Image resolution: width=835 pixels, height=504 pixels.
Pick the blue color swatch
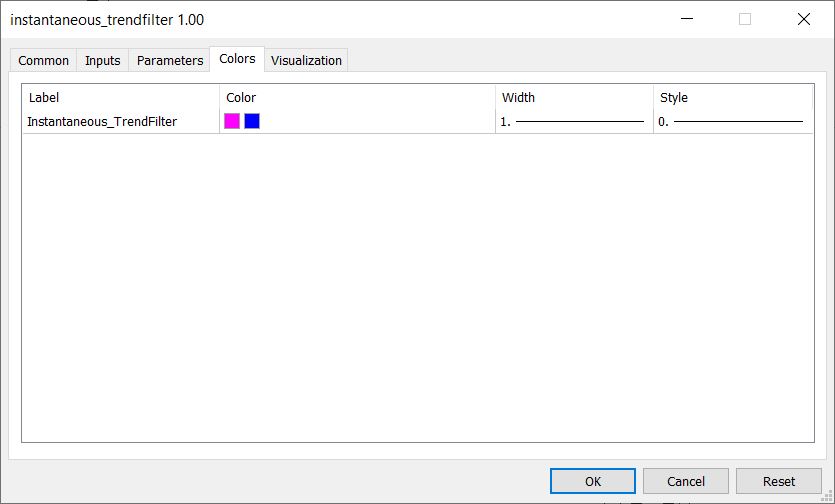coord(252,121)
